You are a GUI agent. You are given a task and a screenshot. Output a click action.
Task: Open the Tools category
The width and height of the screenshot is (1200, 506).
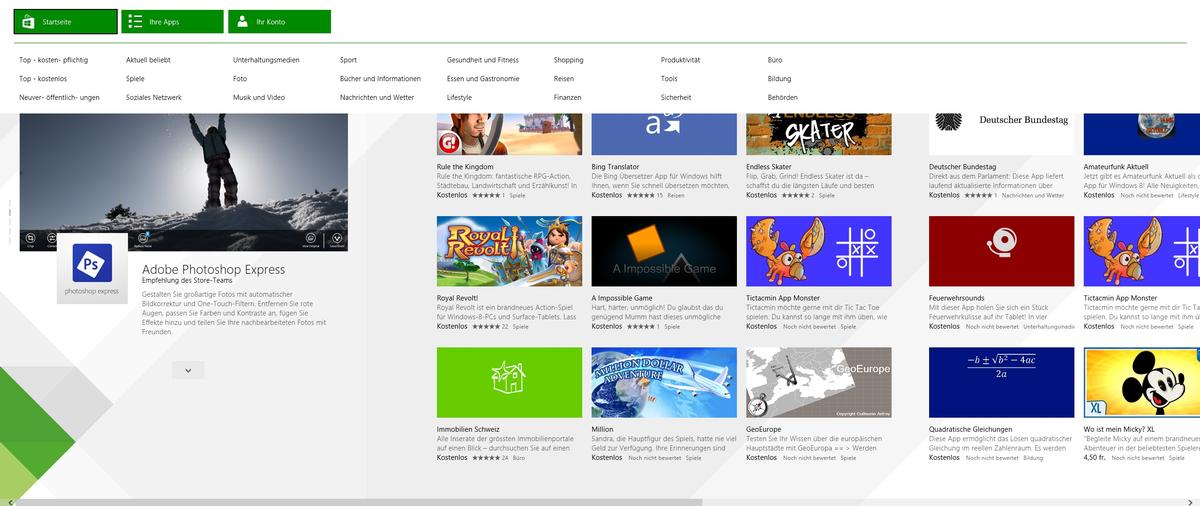[x=669, y=78]
